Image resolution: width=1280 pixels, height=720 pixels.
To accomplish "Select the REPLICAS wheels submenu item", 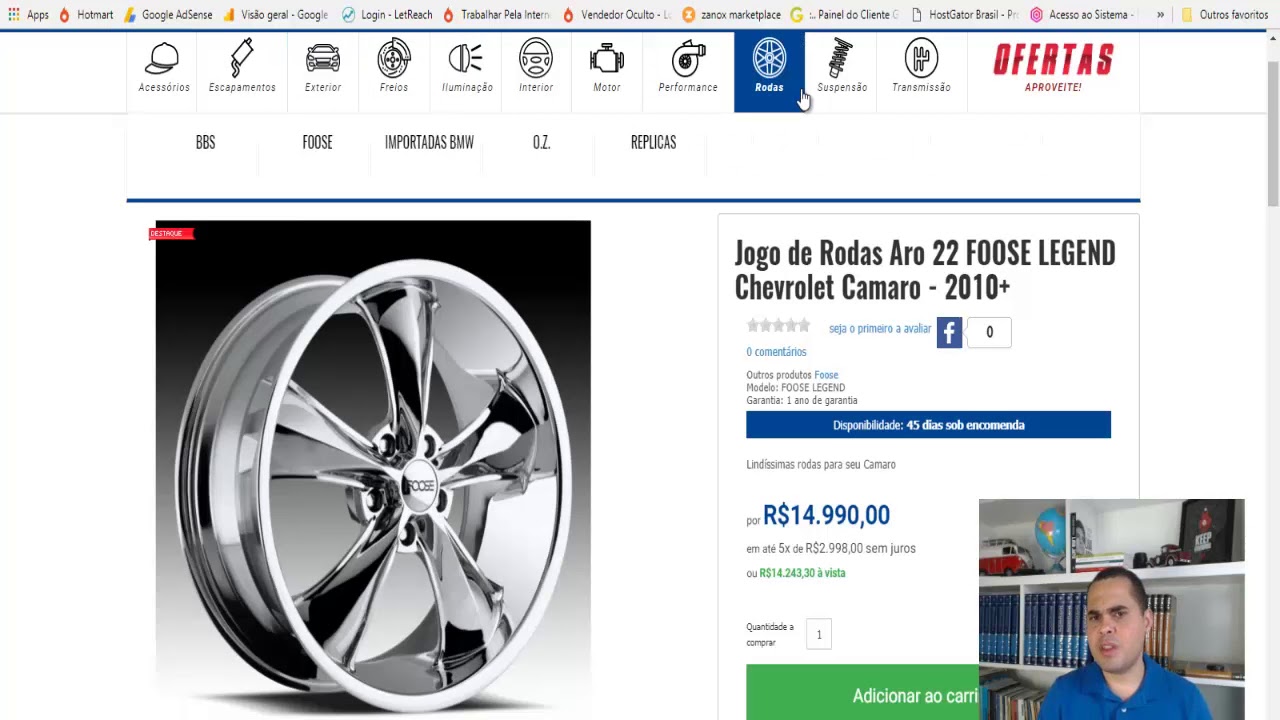I will point(653,142).
